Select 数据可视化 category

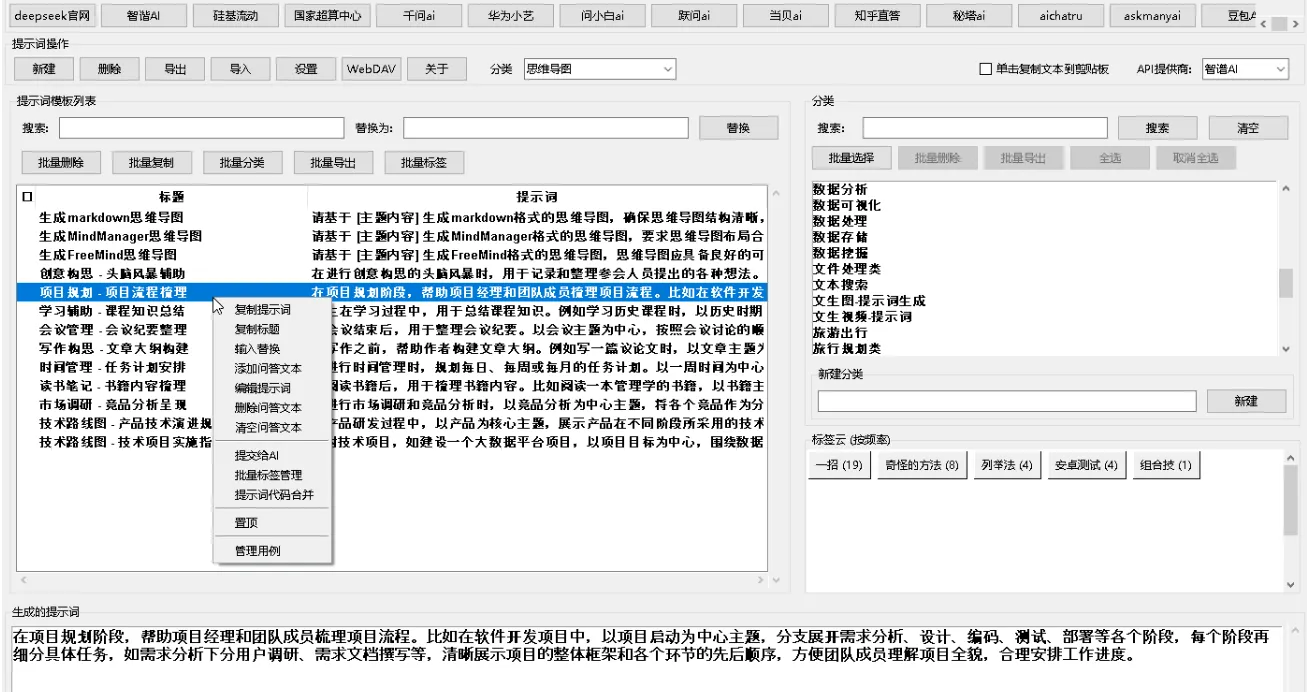847,205
